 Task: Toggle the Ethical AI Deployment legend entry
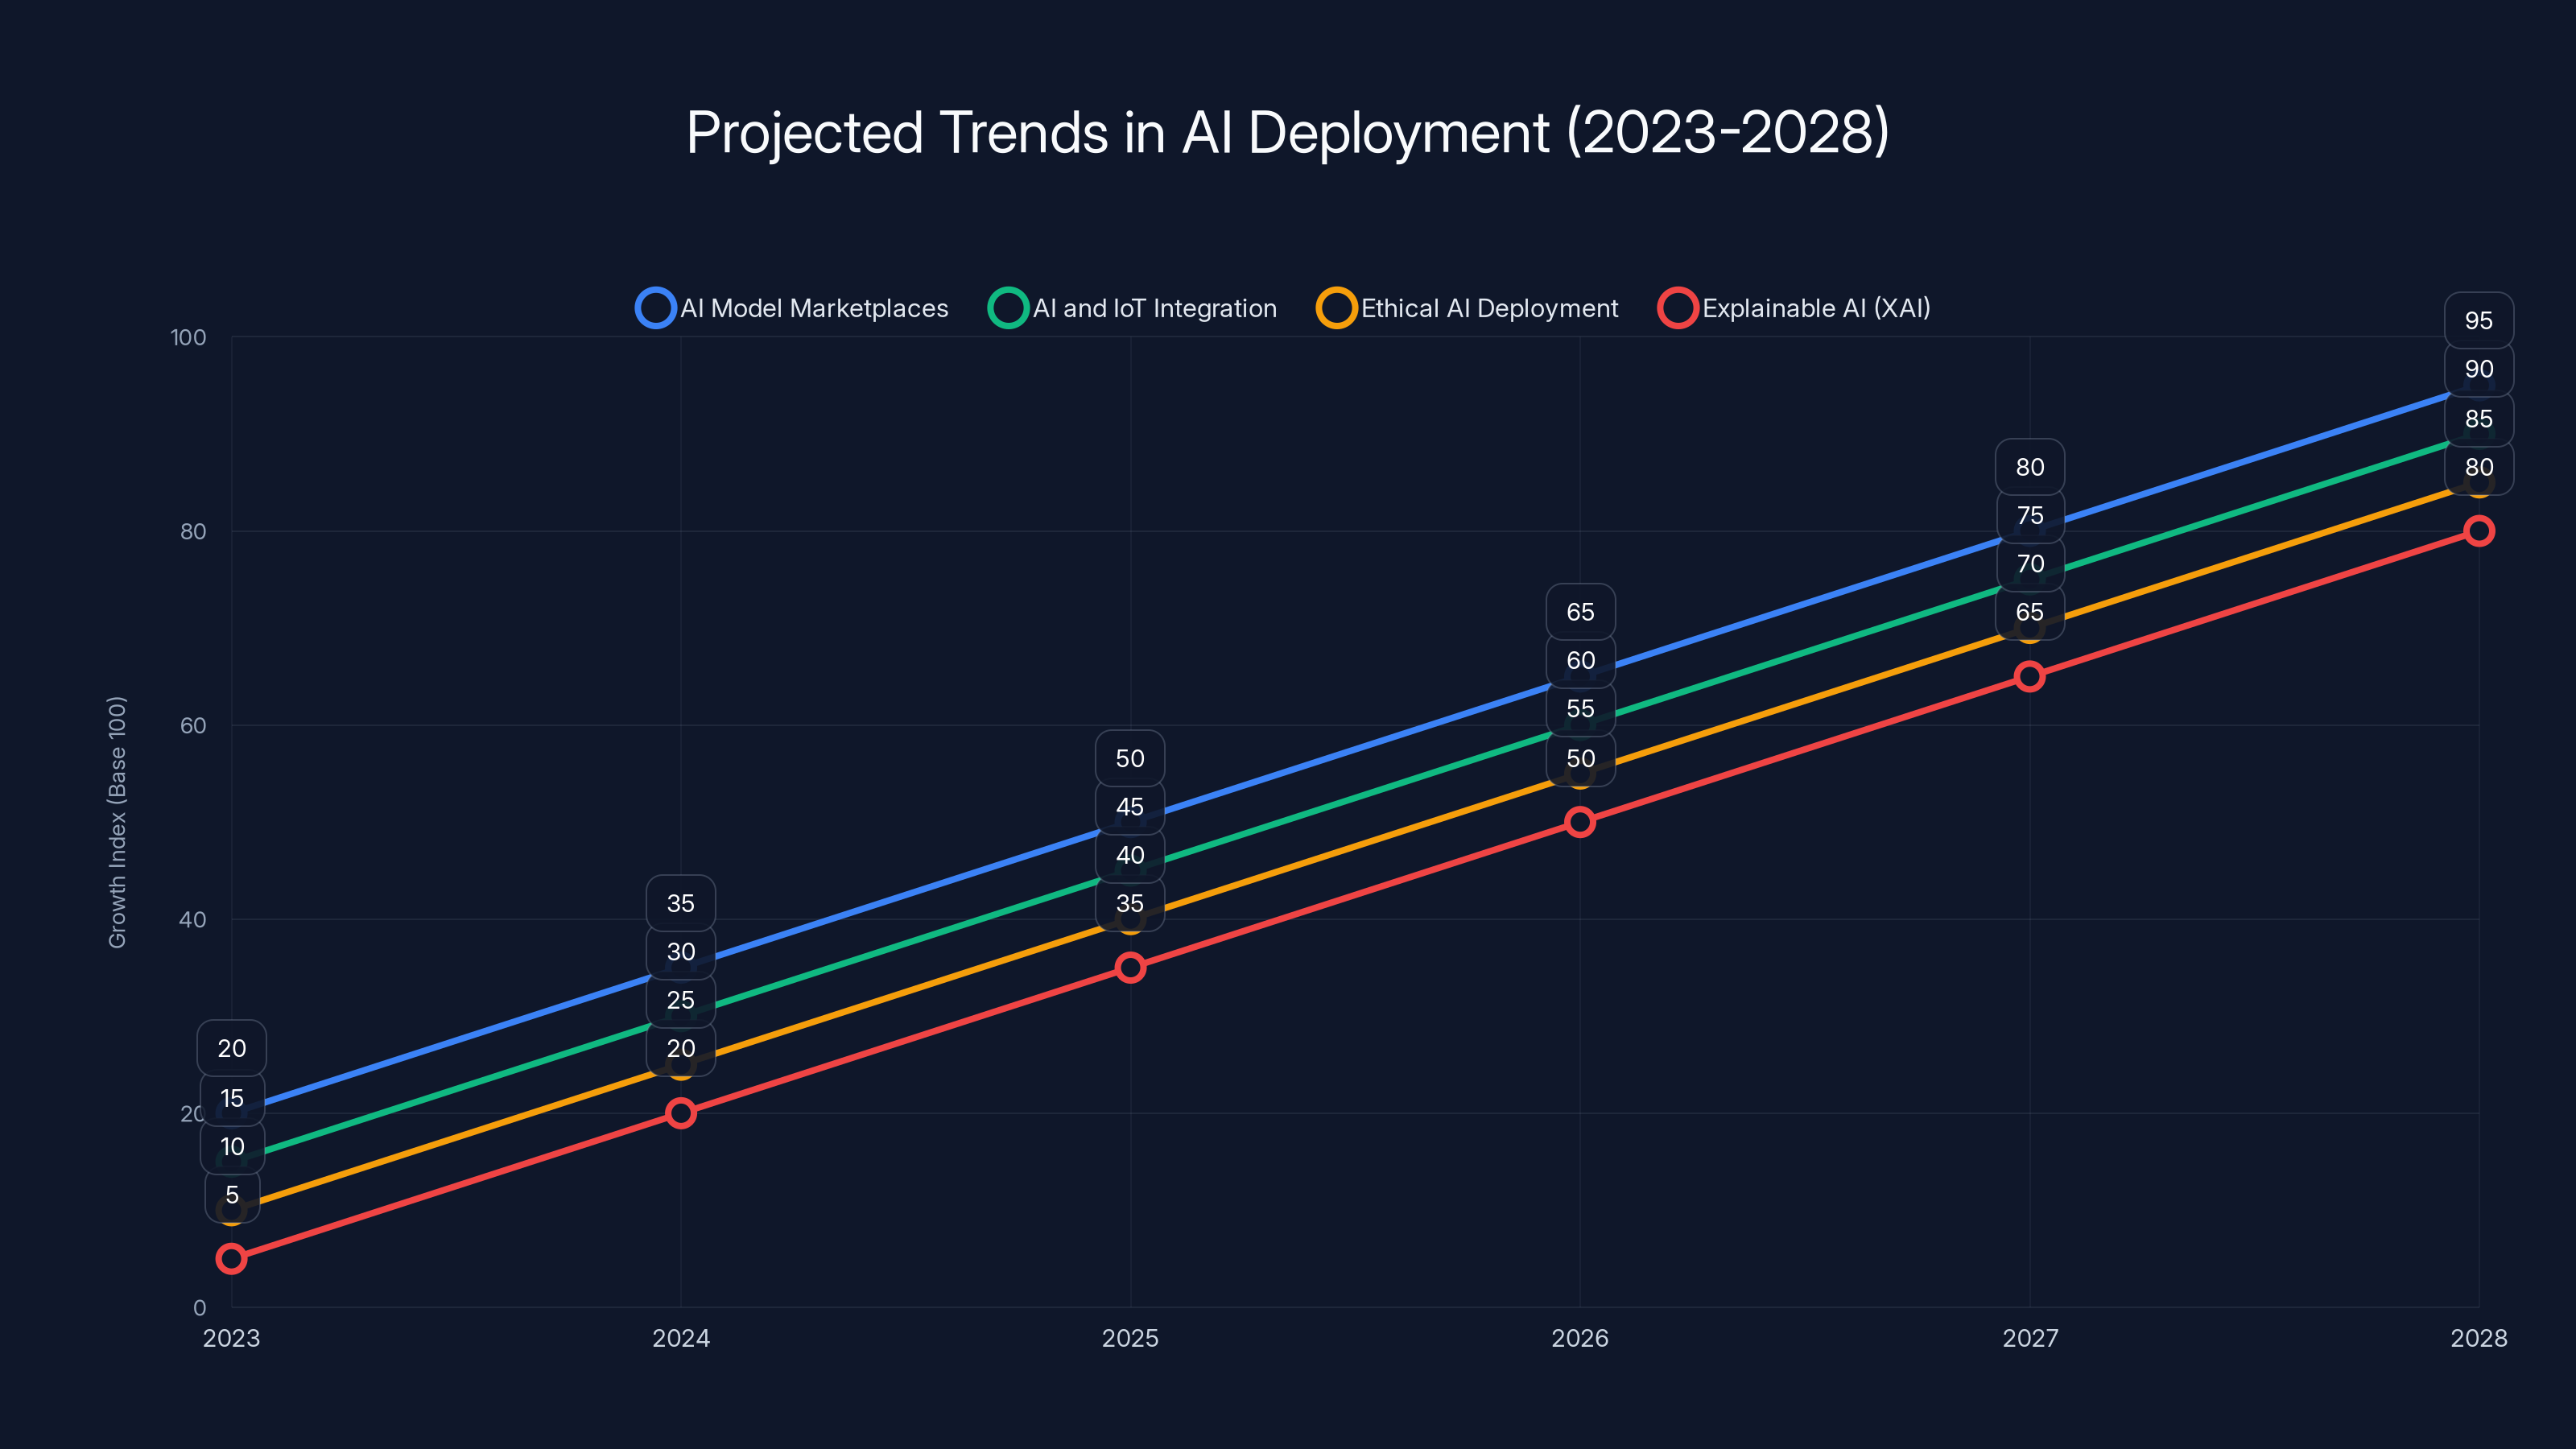(x=1467, y=308)
